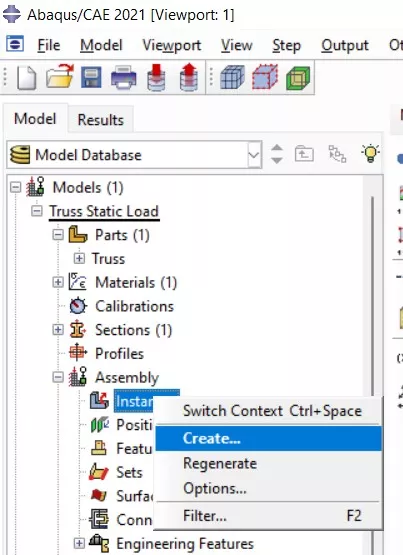Select Sets under Assembly

pyautogui.click(x=129, y=472)
